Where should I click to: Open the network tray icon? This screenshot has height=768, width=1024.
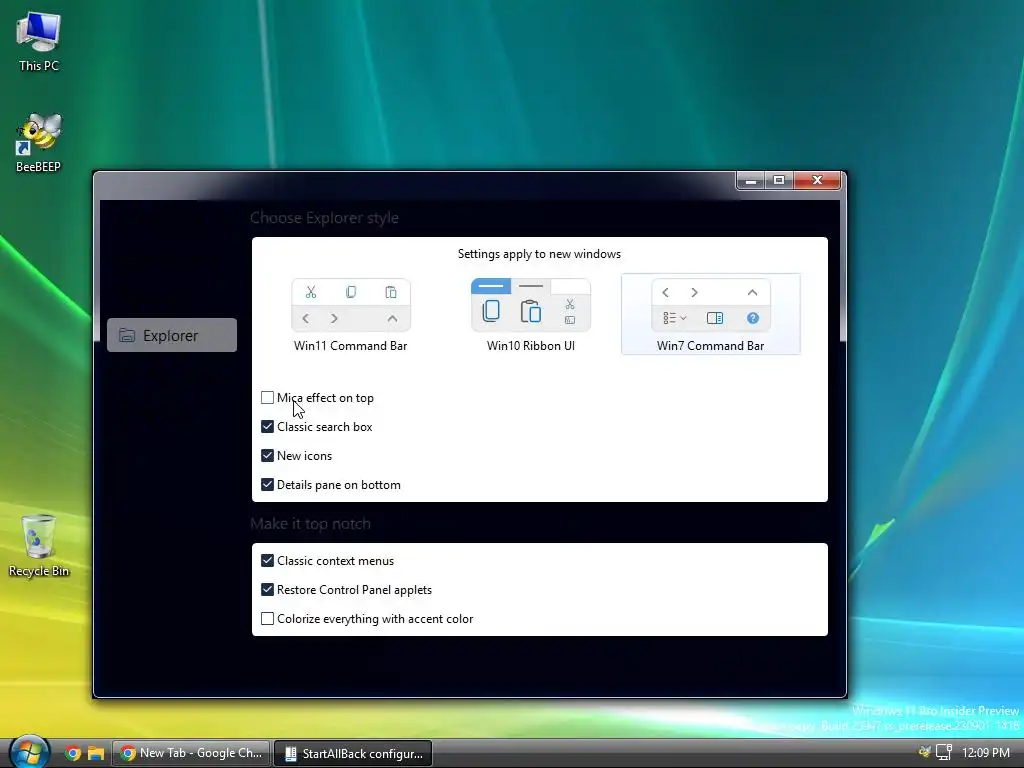point(944,752)
